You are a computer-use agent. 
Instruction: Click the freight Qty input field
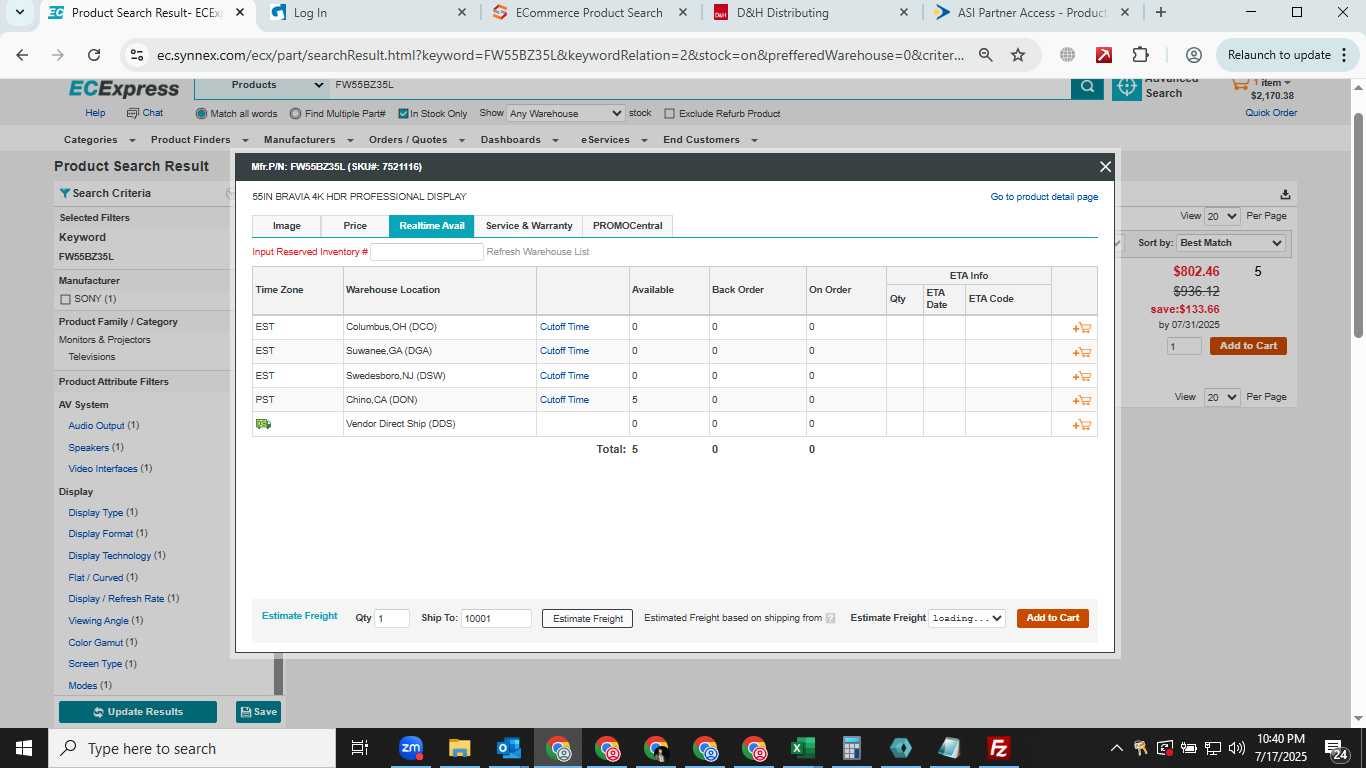[392, 618]
